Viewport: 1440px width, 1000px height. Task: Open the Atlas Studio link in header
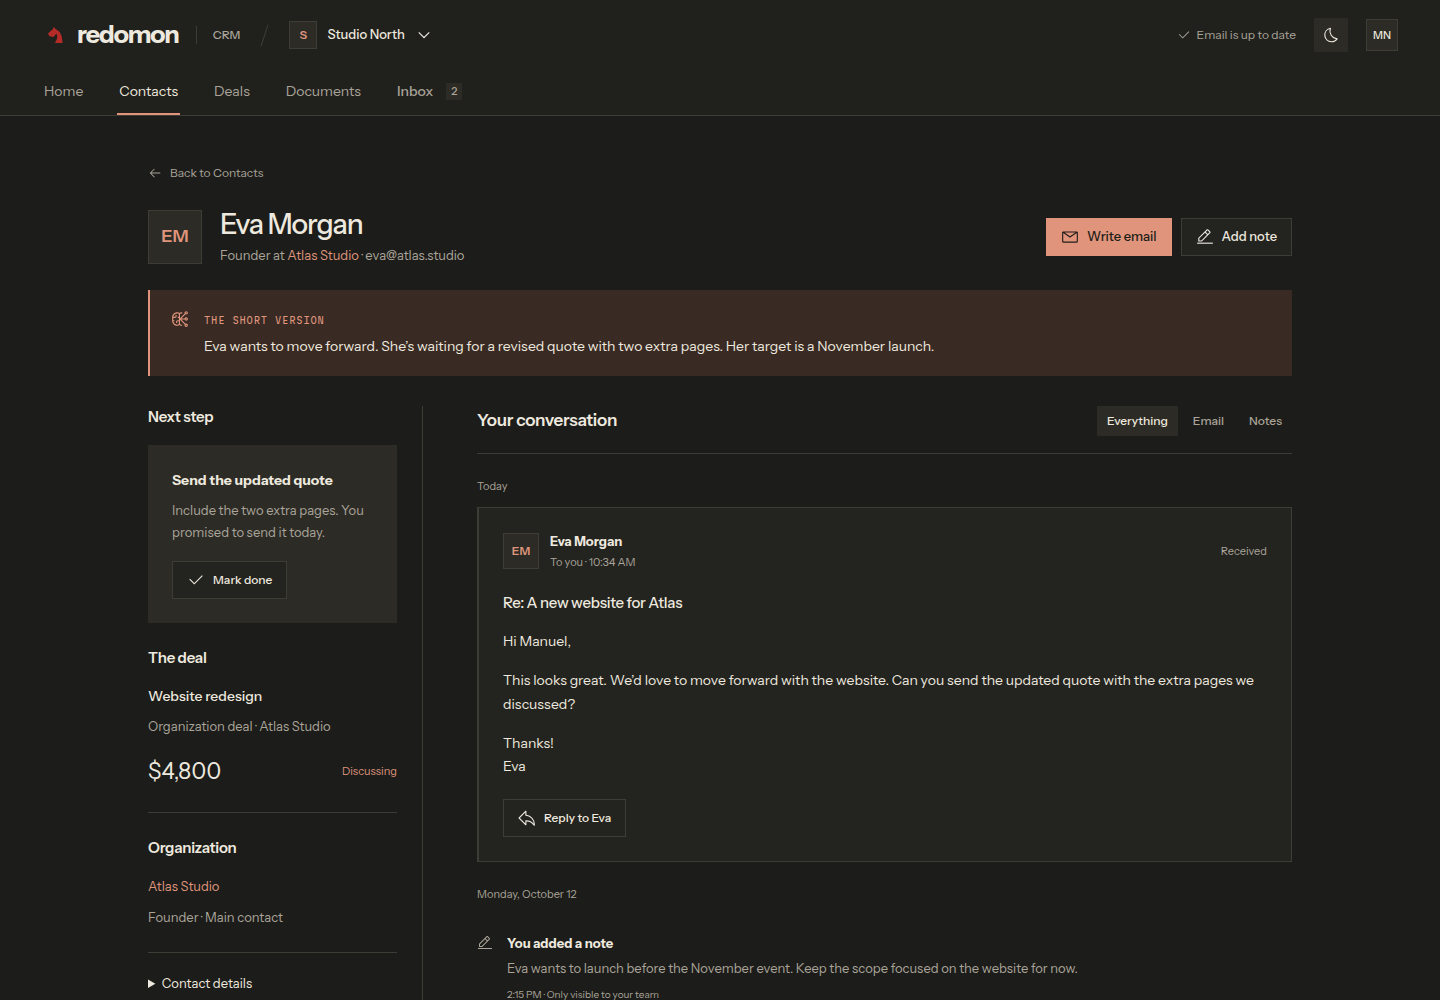[x=323, y=256]
